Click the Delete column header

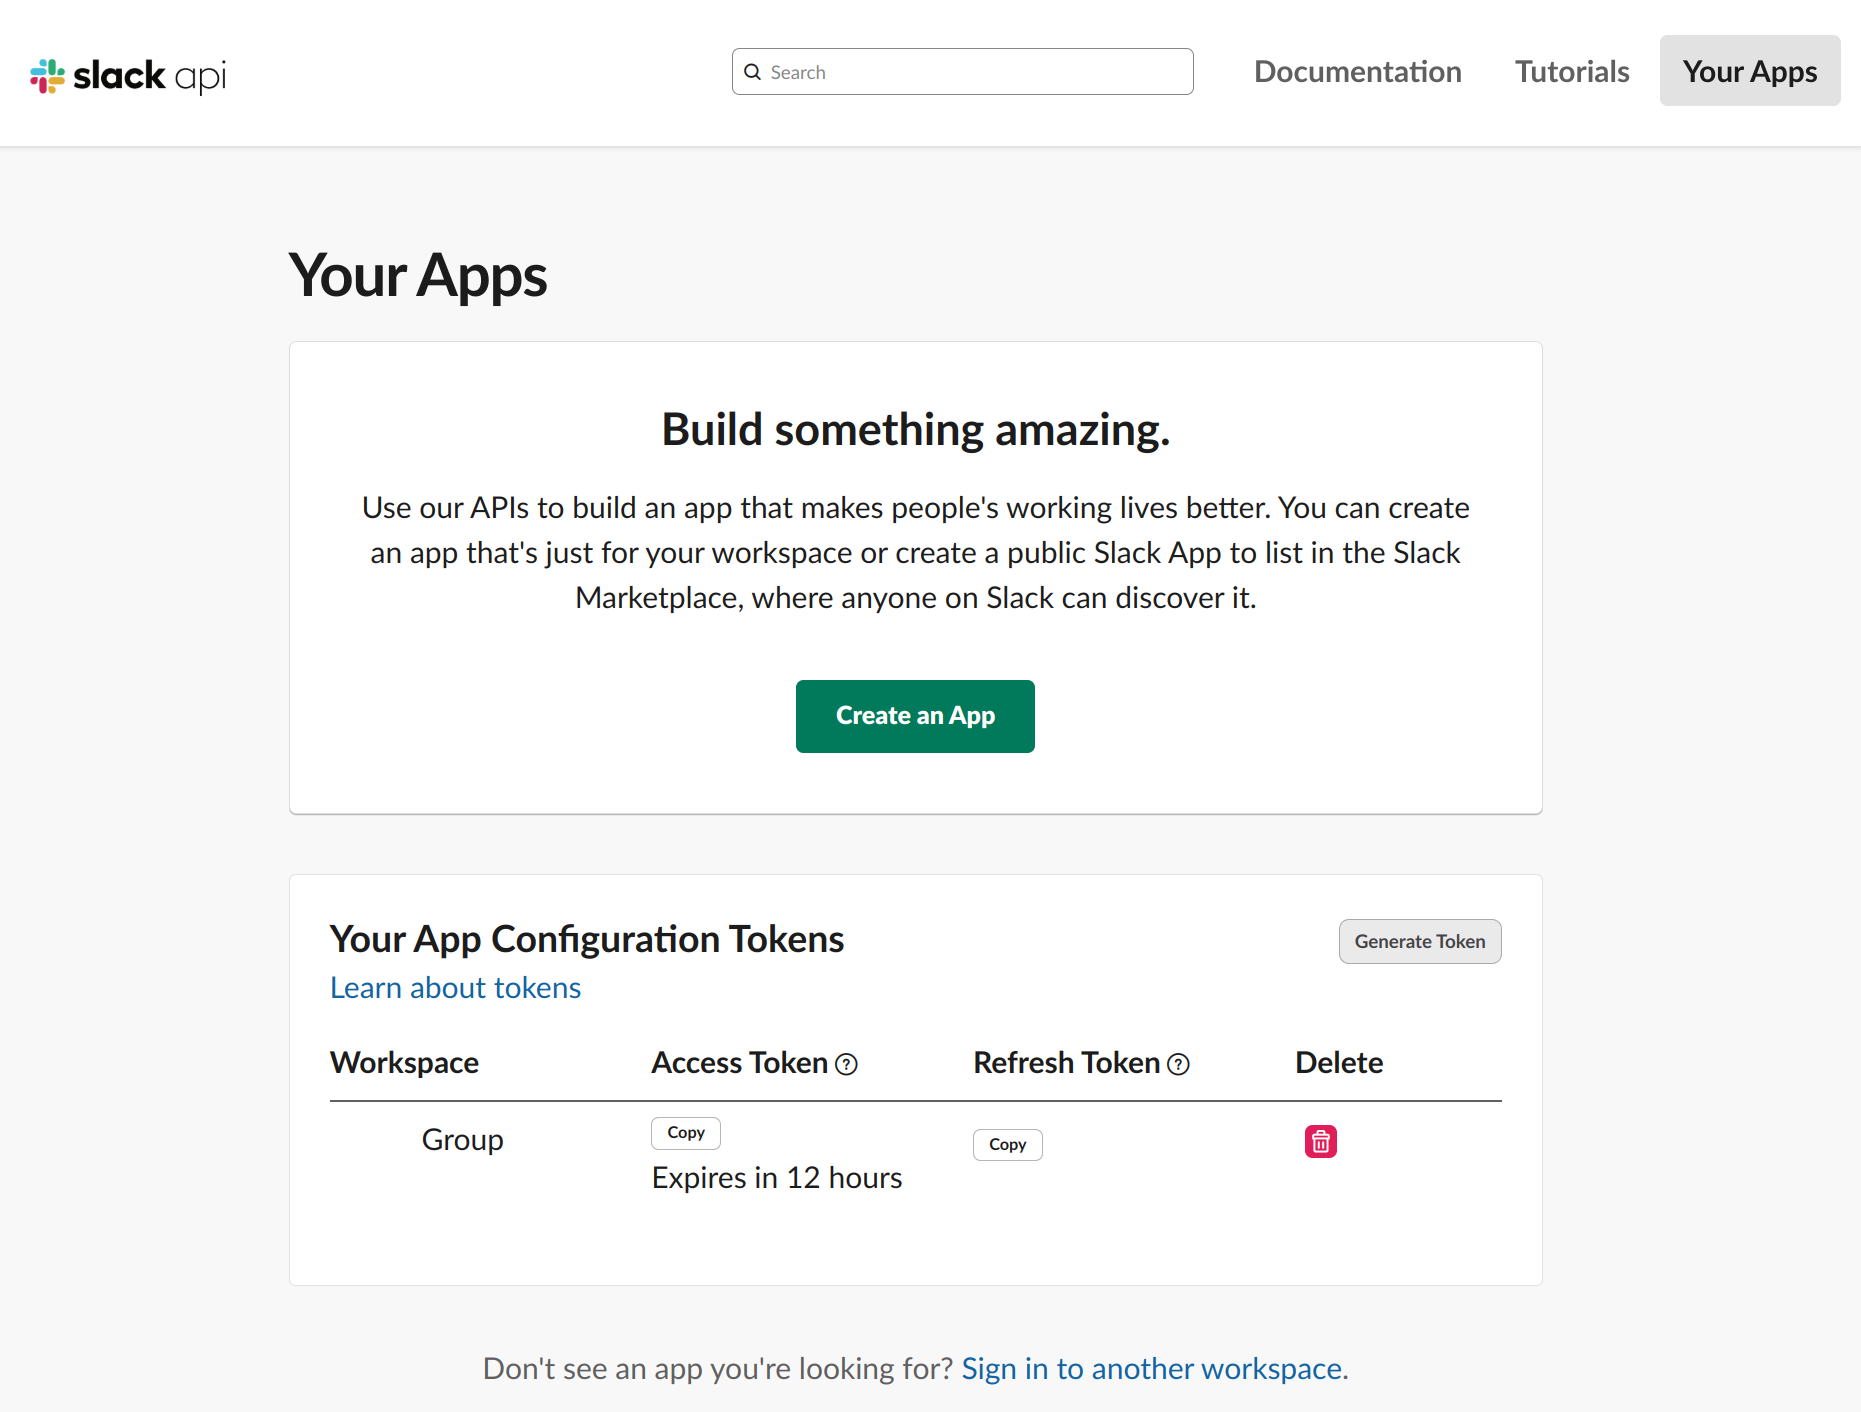(1339, 1063)
